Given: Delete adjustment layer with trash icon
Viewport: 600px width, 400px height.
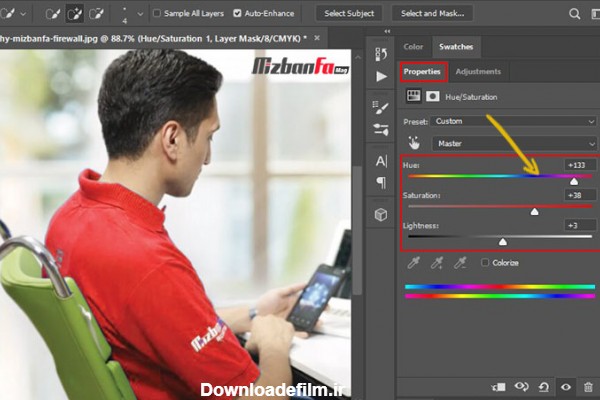Looking at the screenshot, I should point(589,387).
